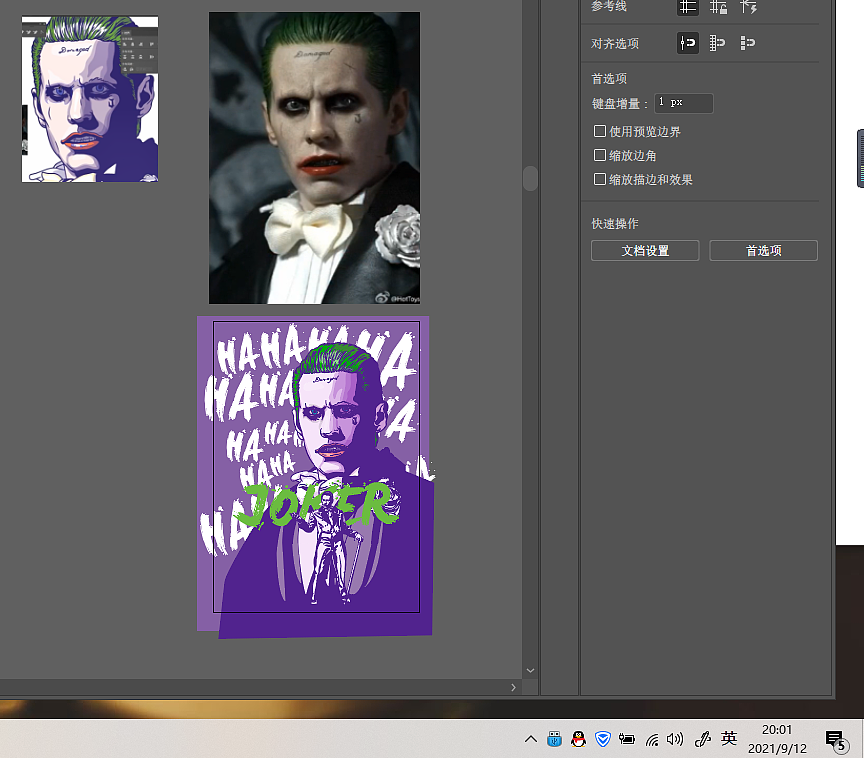Open QQ penguin tray icon

(579, 739)
